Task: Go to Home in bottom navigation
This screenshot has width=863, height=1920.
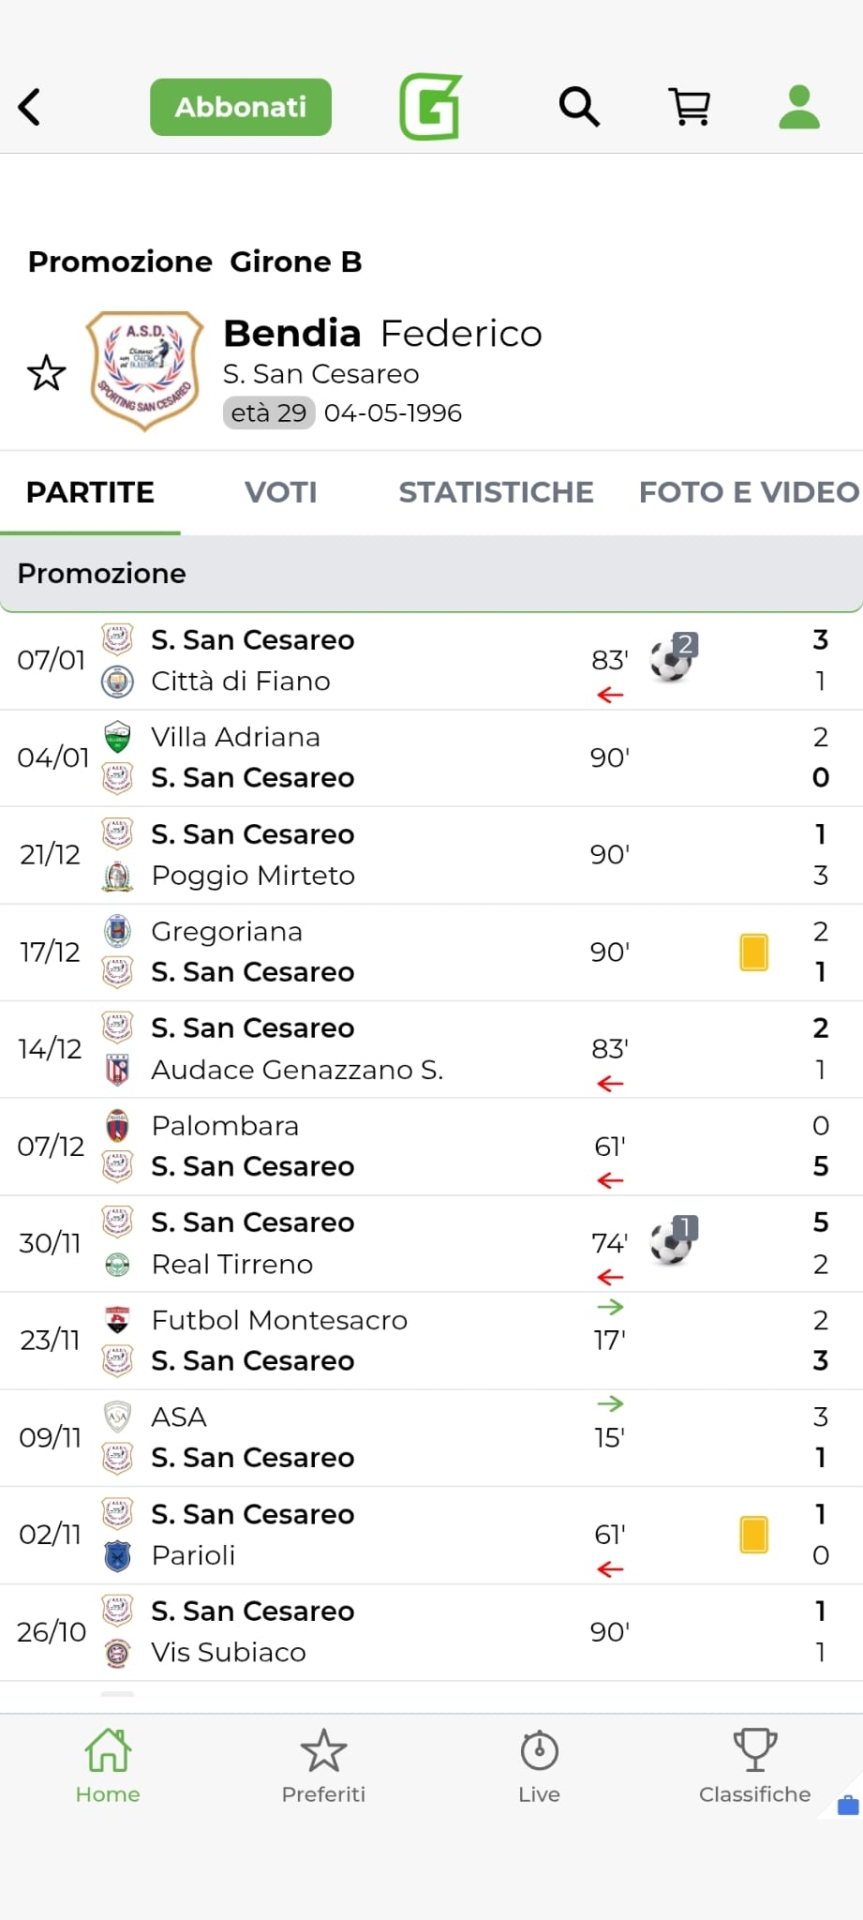Action: point(108,1766)
